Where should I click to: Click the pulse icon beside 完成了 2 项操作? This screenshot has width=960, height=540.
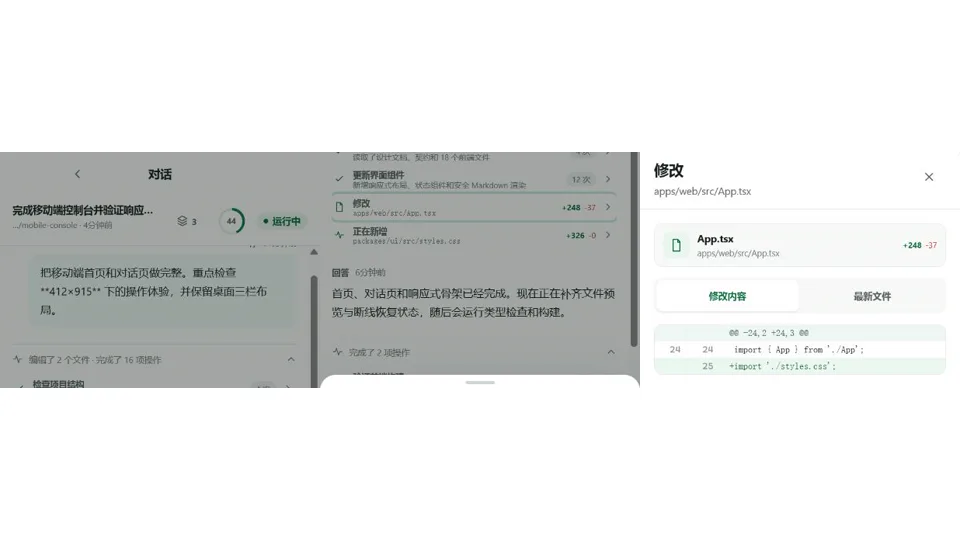coord(337,352)
